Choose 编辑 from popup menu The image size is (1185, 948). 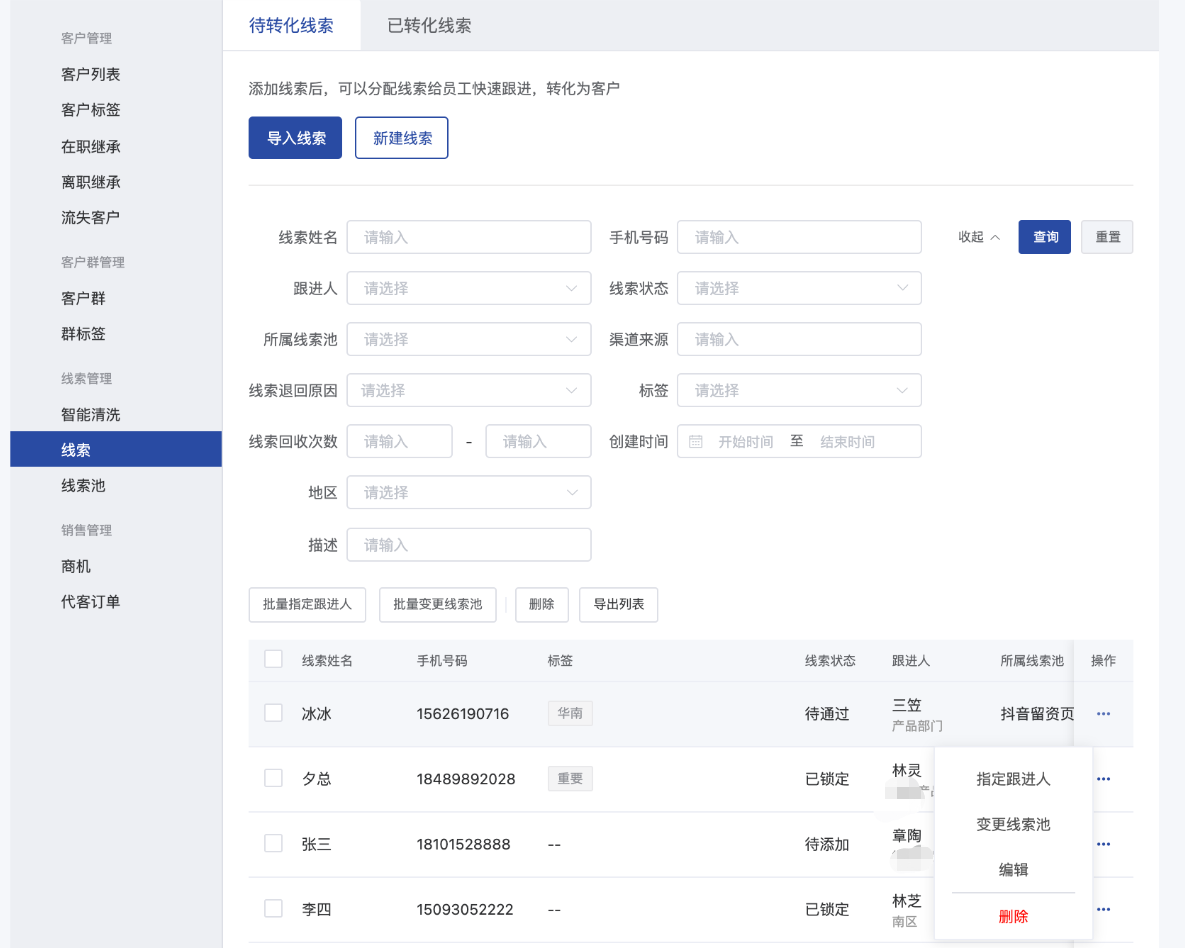(x=1013, y=870)
